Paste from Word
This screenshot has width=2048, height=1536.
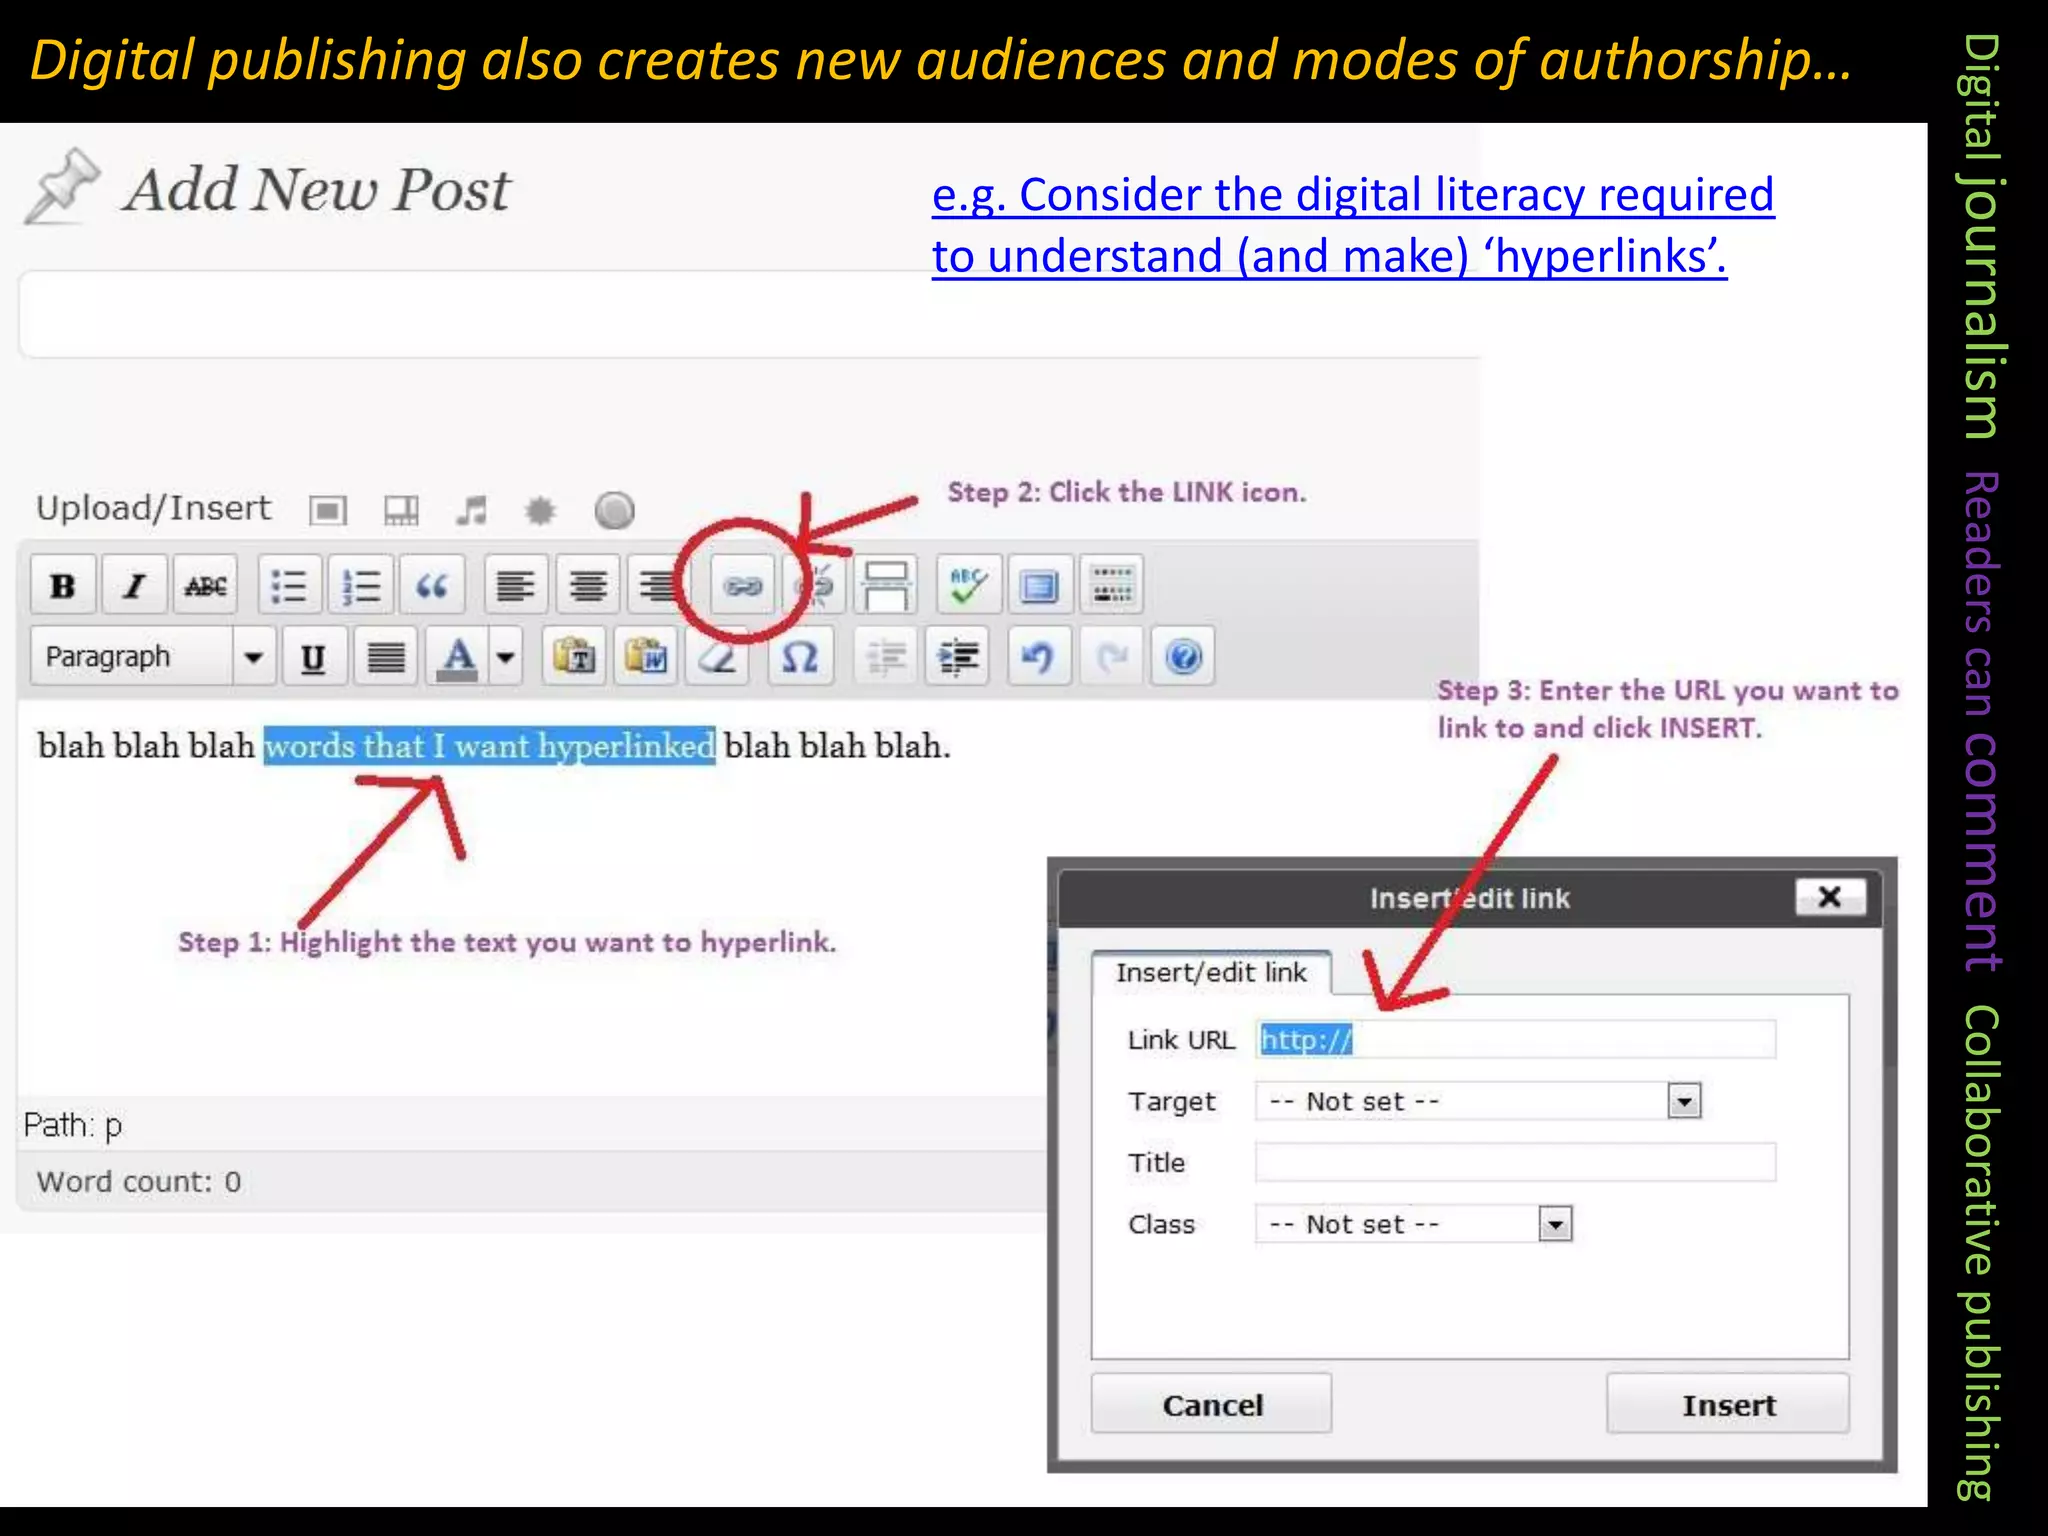[x=646, y=657]
